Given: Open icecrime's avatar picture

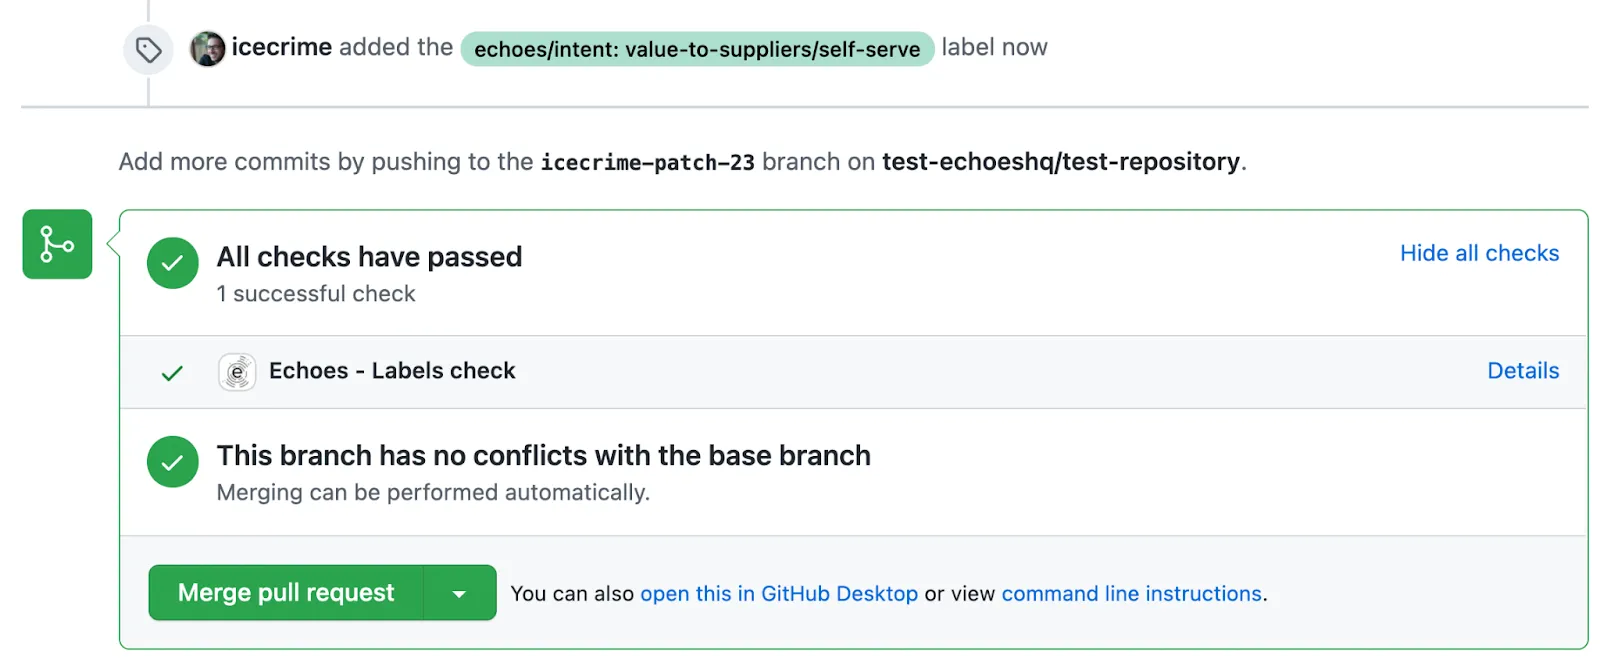Looking at the screenshot, I should (207, 48).
